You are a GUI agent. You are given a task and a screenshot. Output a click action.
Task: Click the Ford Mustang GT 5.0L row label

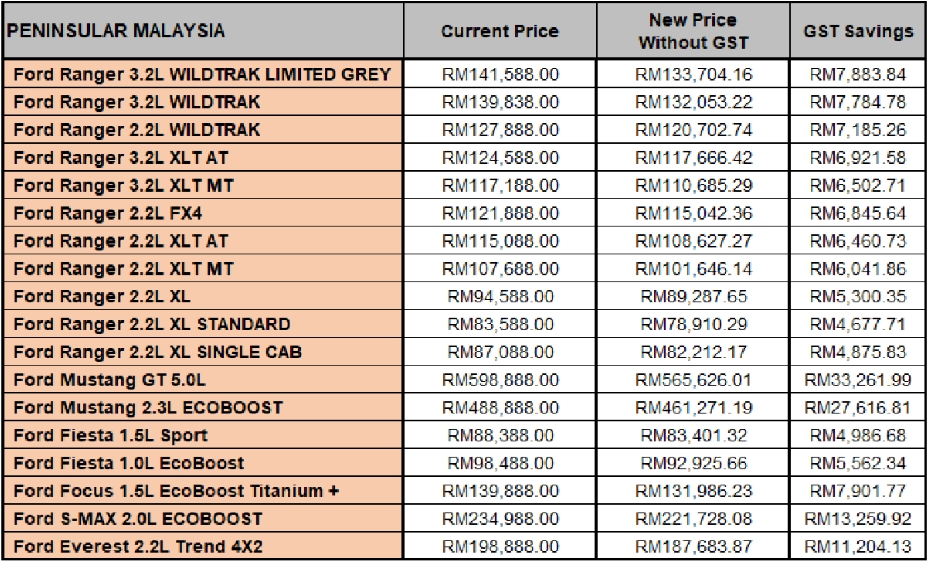point(203,380)
